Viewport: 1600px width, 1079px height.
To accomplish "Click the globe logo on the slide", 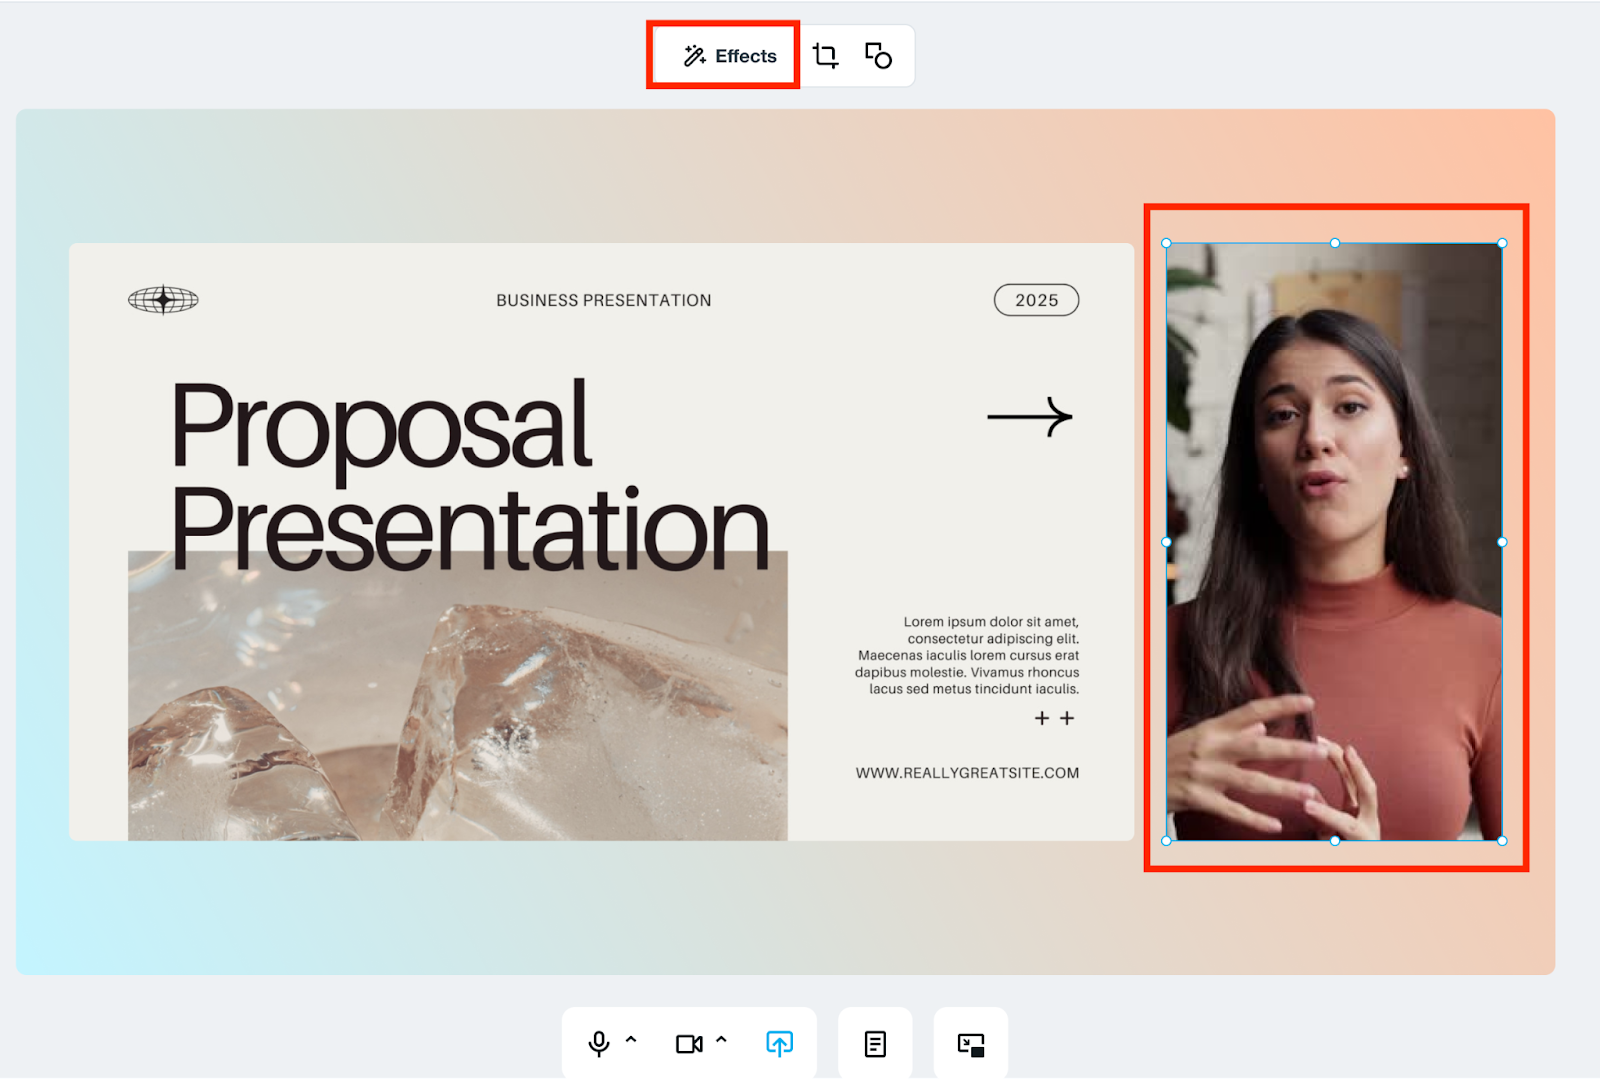I will coord(163,299).
